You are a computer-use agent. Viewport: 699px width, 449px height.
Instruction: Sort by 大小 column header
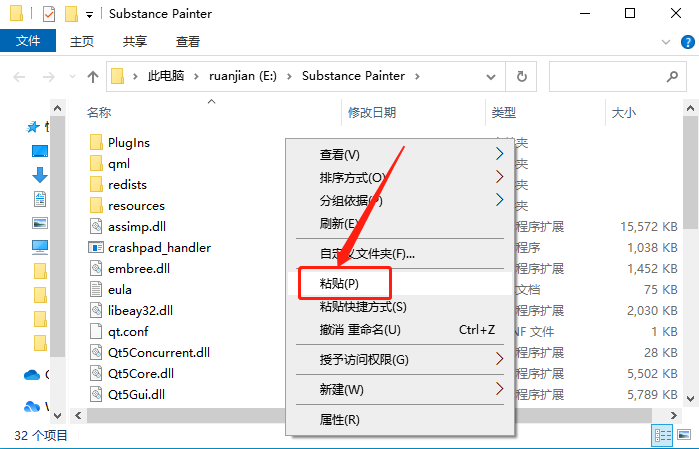click(x=624, y=112)
